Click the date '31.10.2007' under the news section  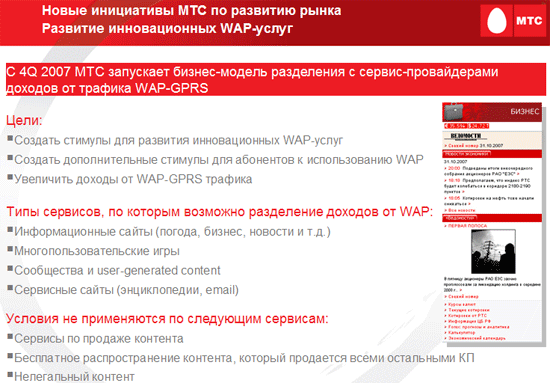tap(456, 162)
